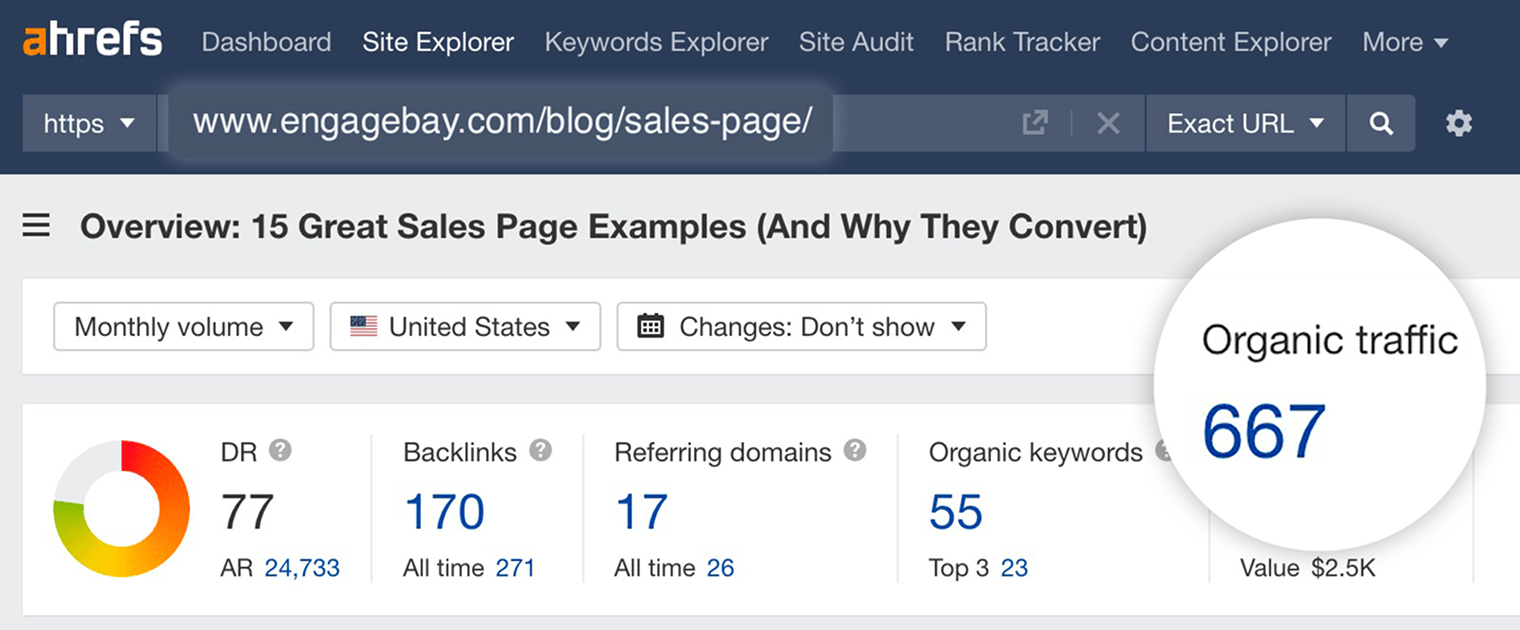
Task: Click the calendar icon in Changes selector
Action: pyautogui.click(x=651, y=326)
